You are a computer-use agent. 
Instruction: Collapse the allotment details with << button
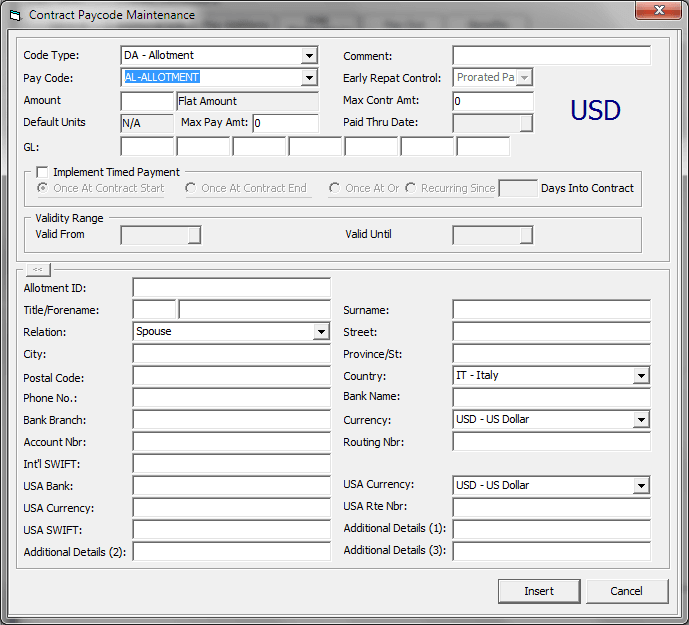click(38, 269)
